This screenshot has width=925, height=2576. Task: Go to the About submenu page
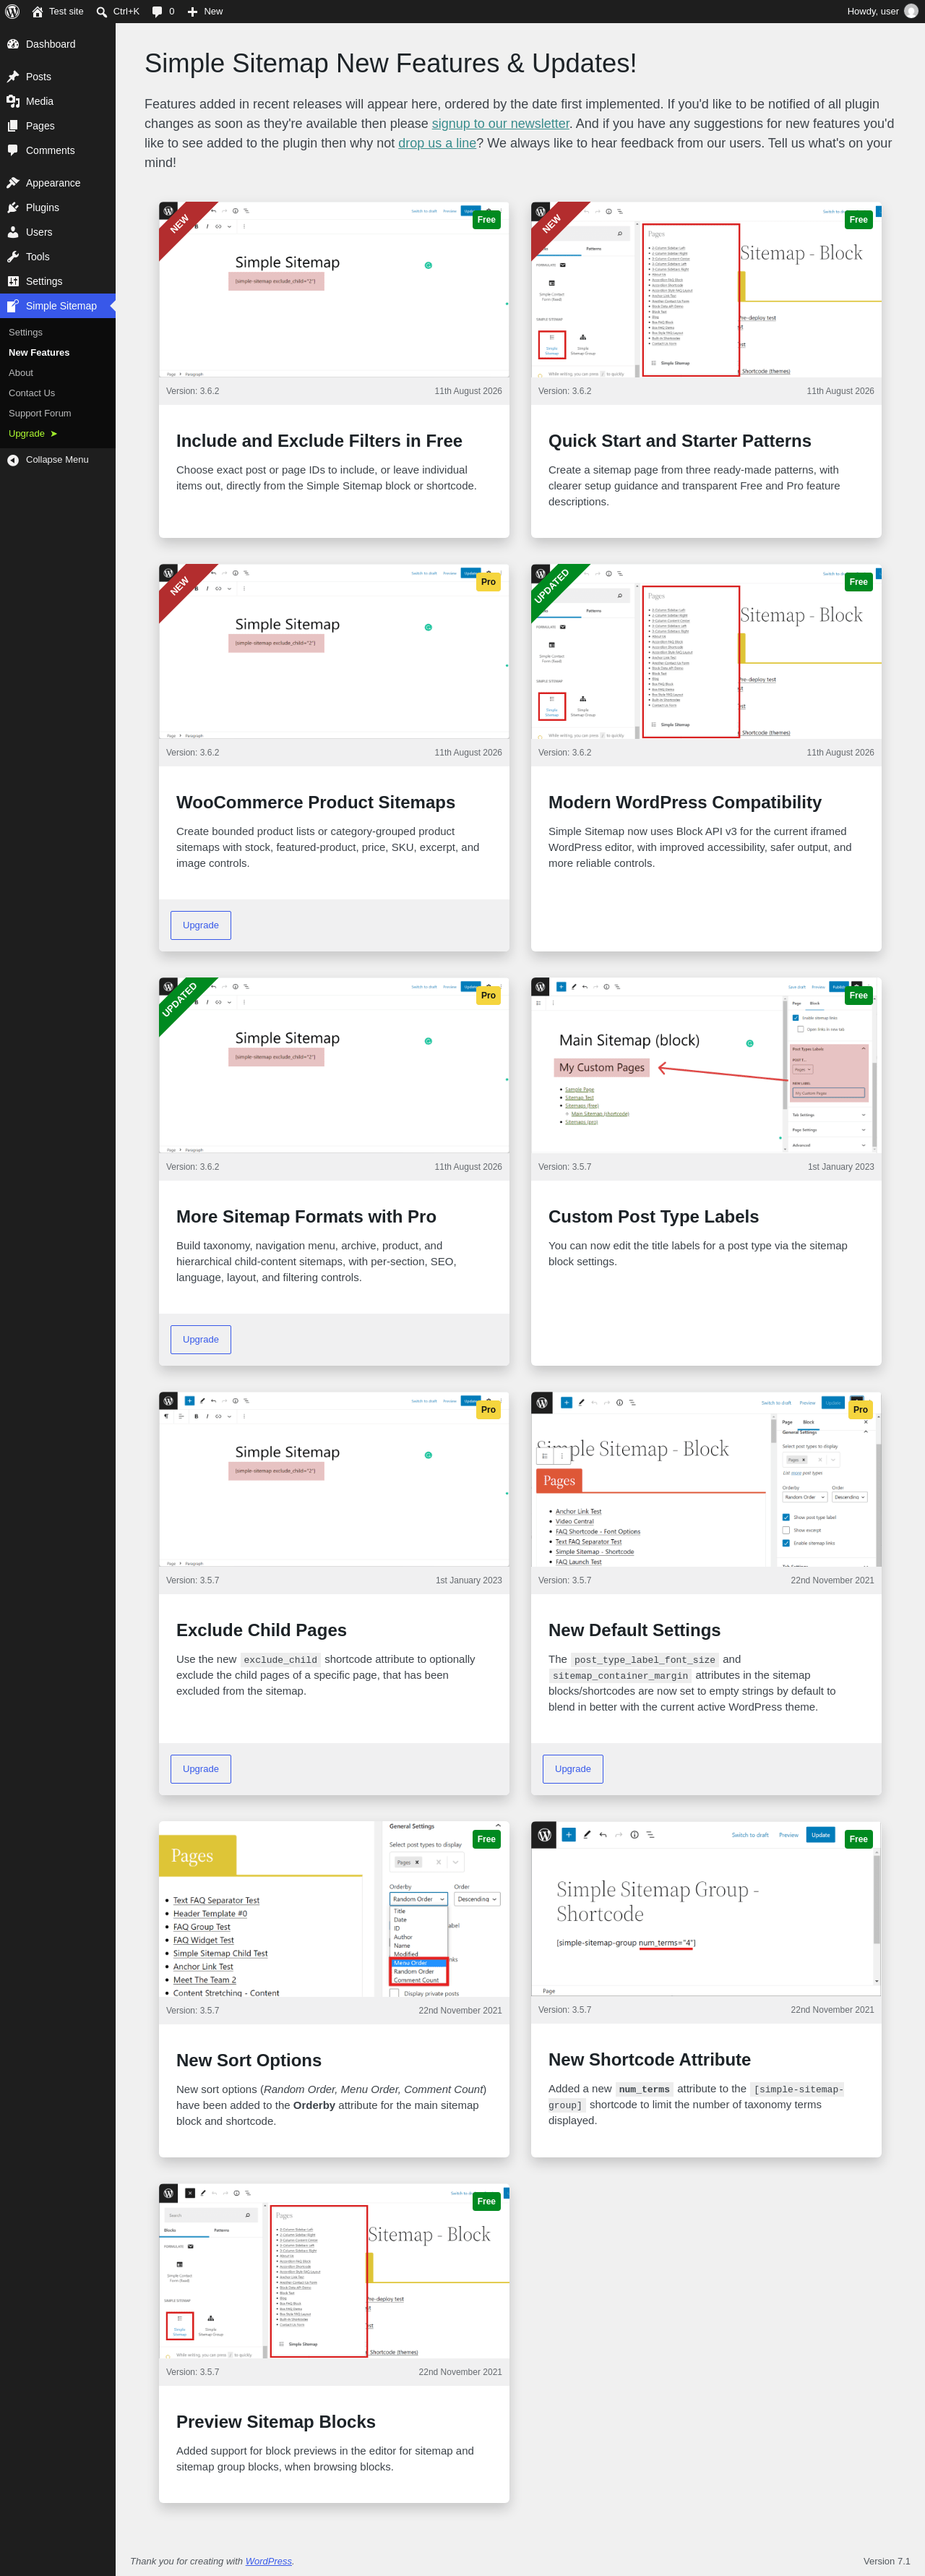21,373
